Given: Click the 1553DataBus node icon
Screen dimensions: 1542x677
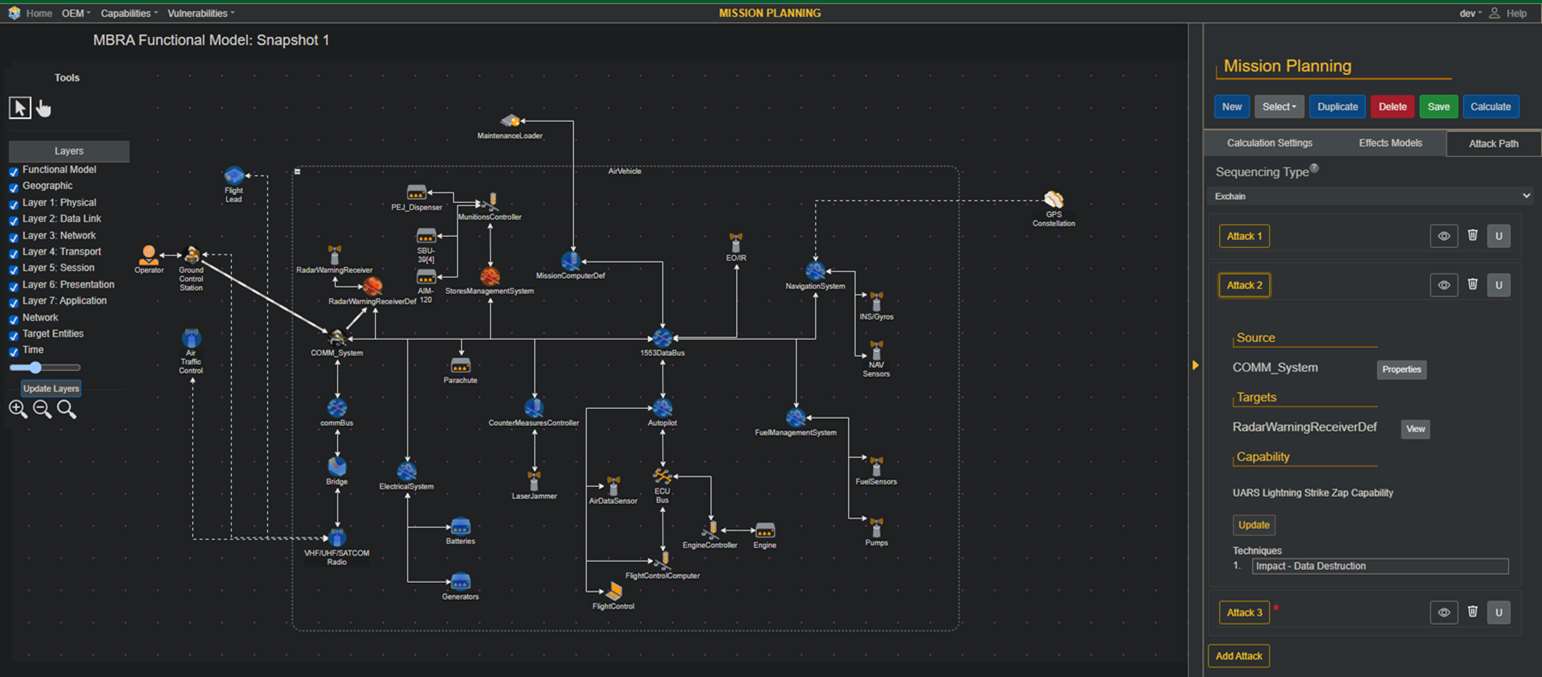Looking at the screenshot, I should (662, 338).
